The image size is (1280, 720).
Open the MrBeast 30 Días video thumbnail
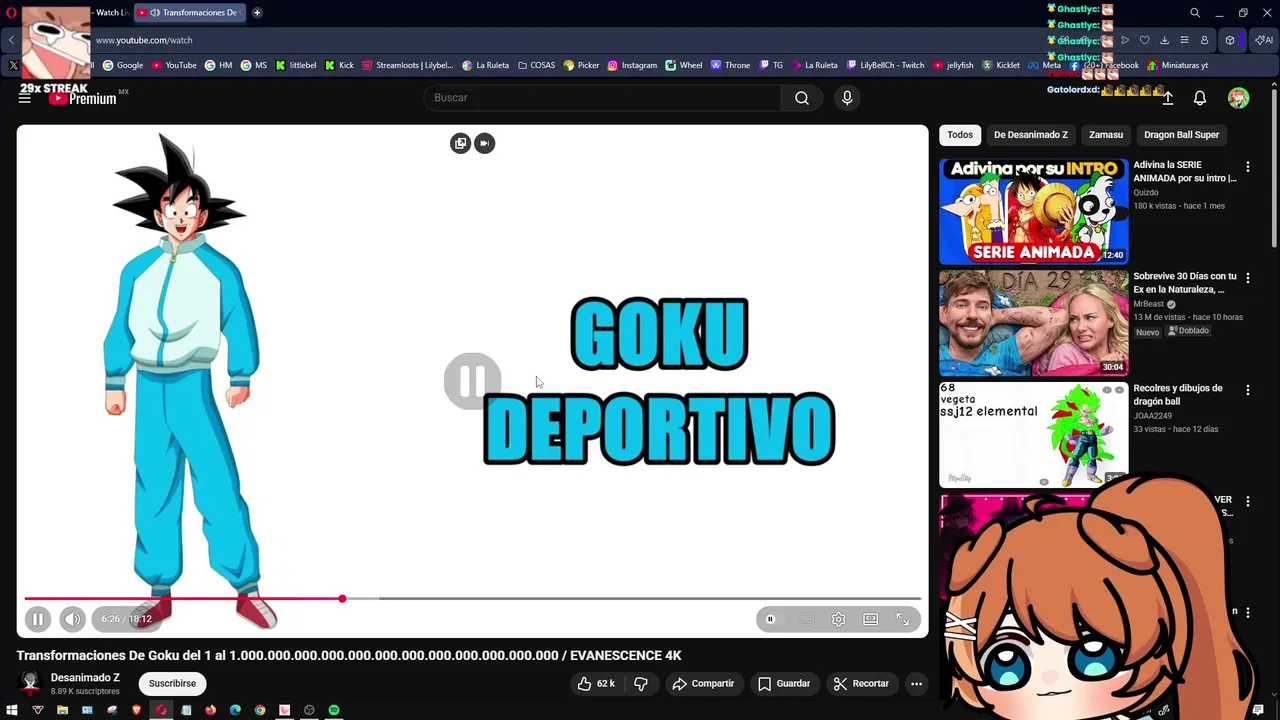[1034, 323]
